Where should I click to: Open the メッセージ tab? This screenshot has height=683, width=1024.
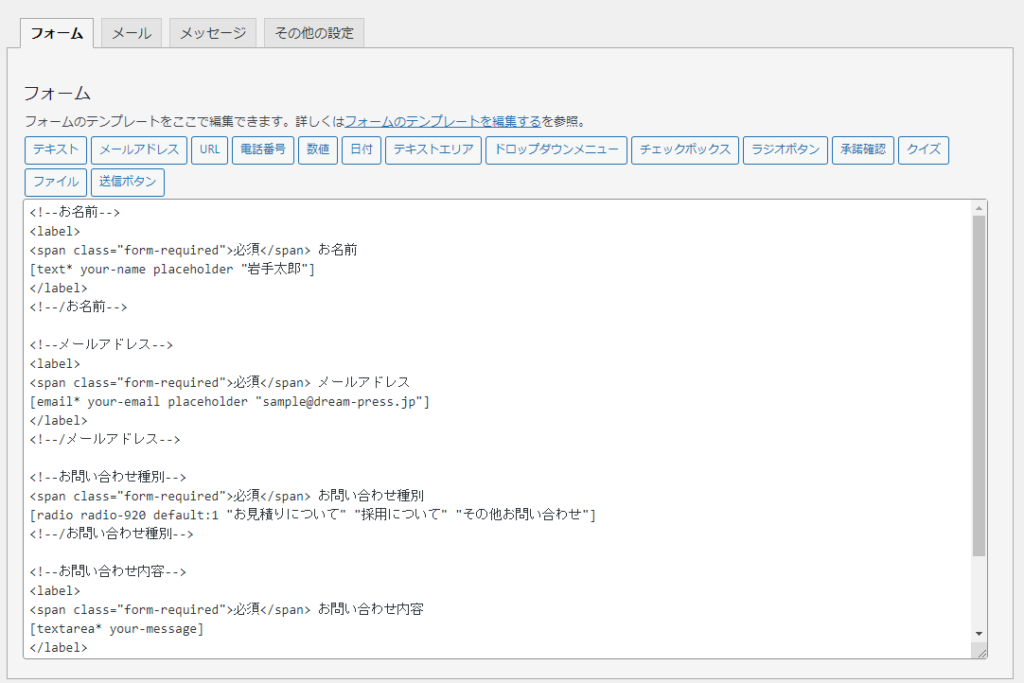point(213,33)
